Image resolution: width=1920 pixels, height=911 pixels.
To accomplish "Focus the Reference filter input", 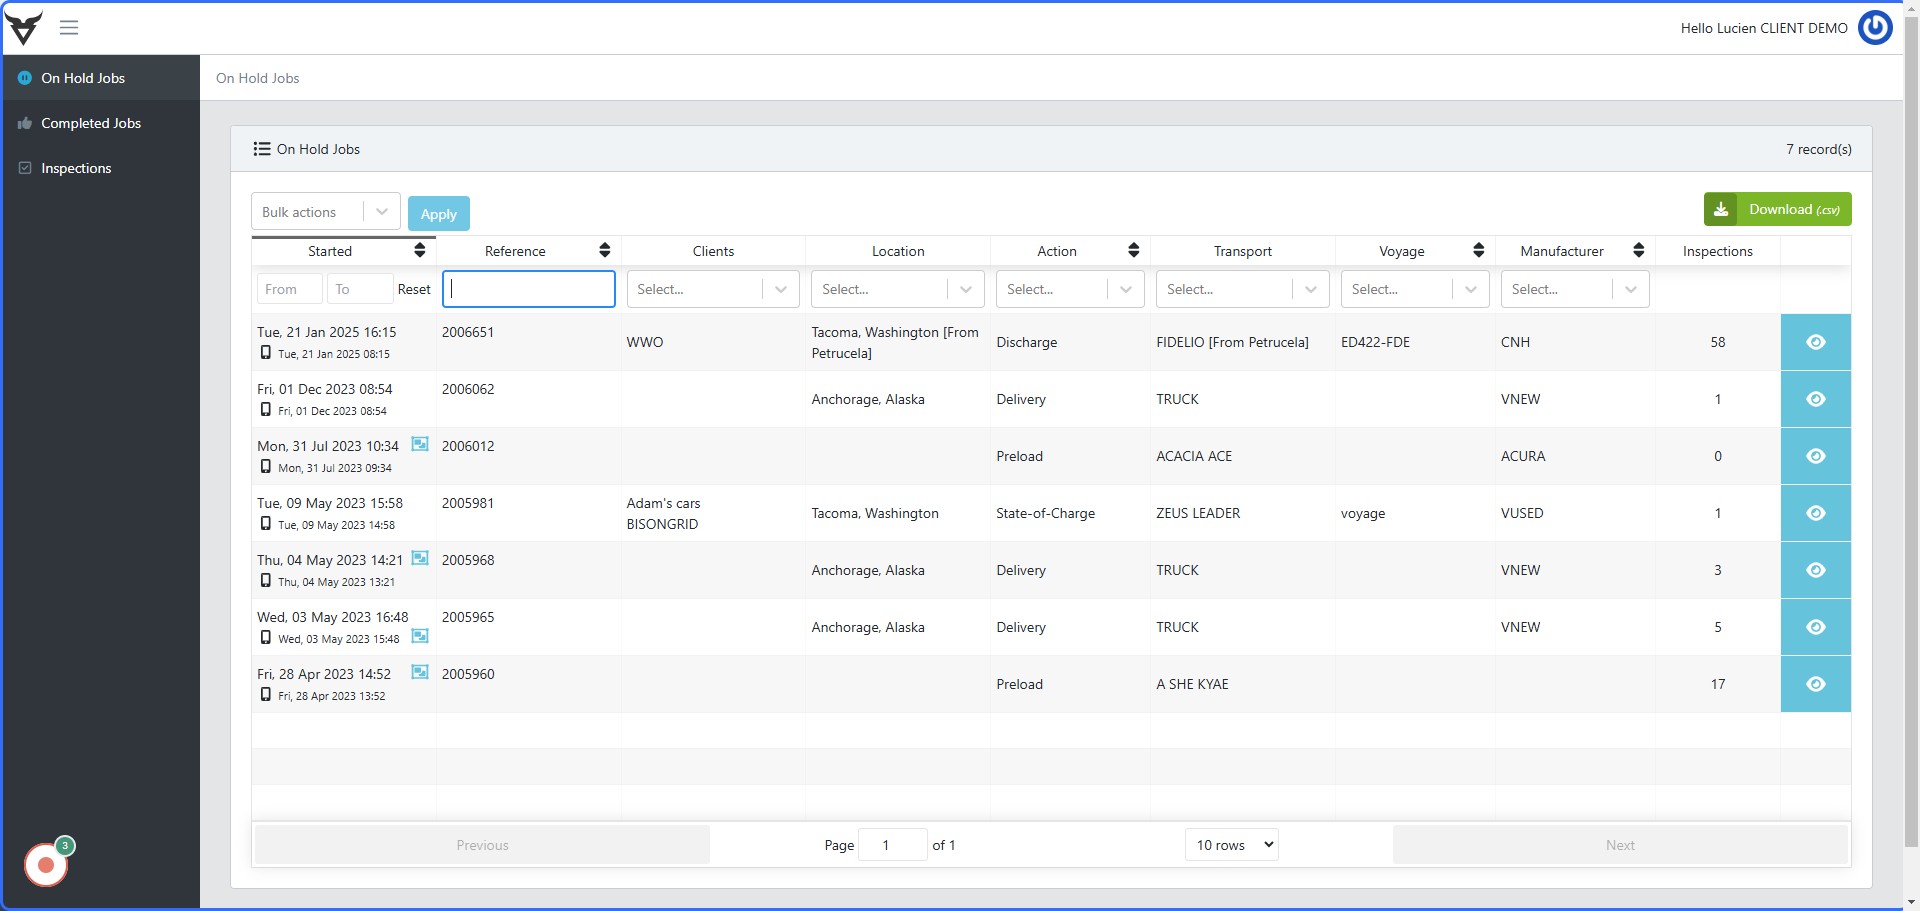I will click(529, 289).
